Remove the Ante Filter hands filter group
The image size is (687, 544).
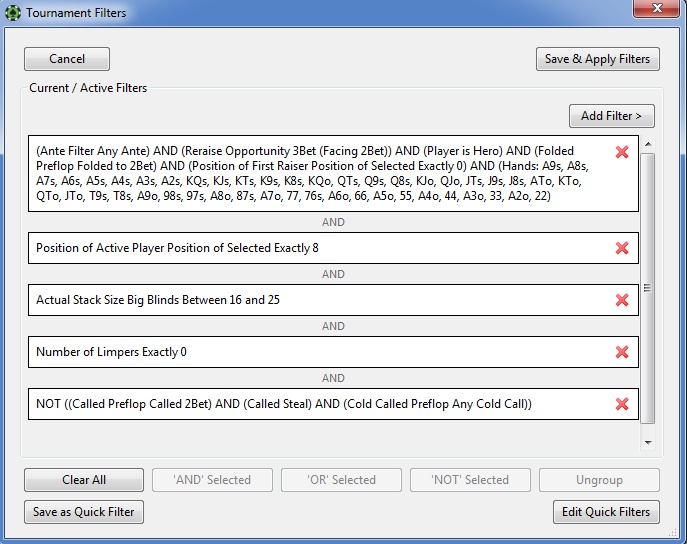622,152
